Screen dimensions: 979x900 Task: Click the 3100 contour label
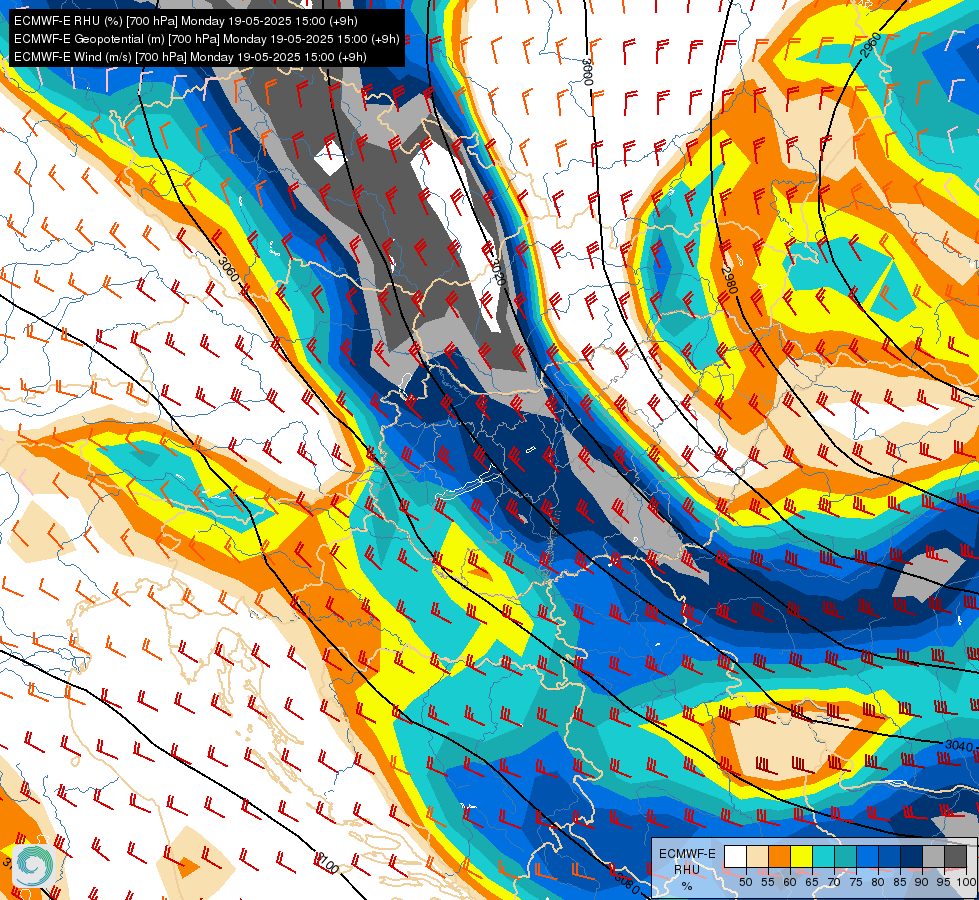[326, 863]
